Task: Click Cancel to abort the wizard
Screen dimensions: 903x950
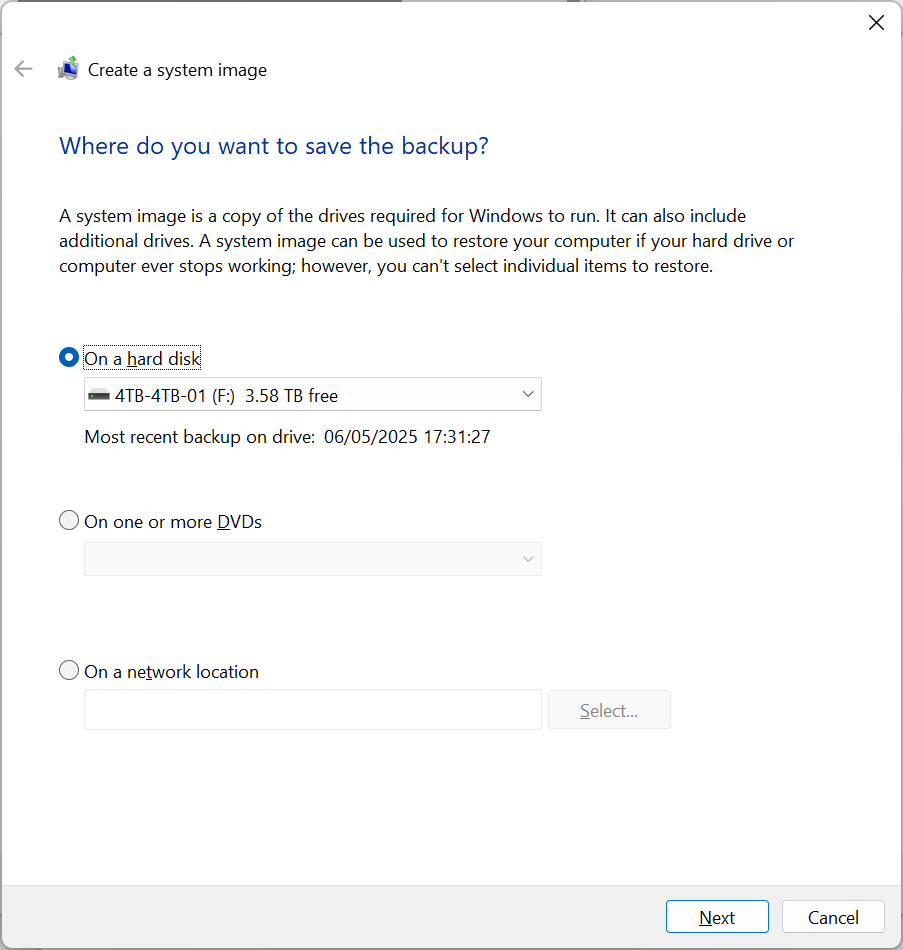Action: 833,917
